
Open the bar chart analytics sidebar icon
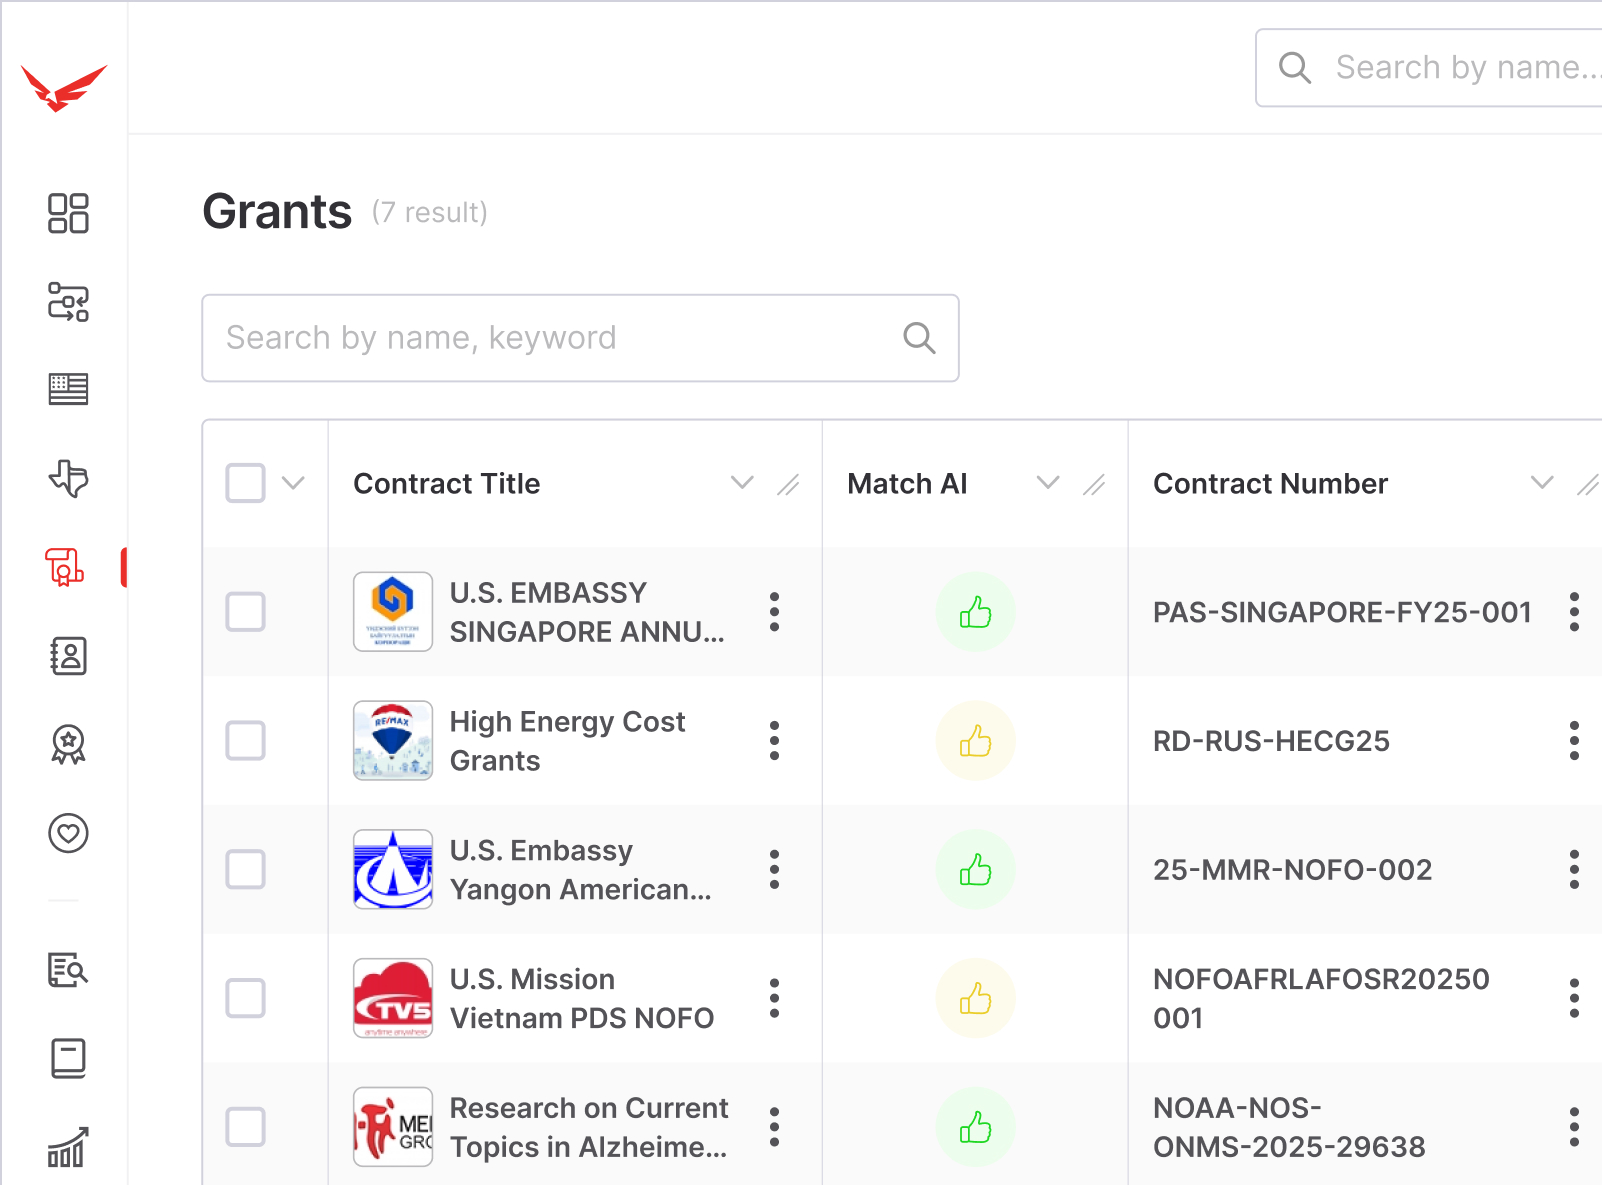tap(68, 1147)
